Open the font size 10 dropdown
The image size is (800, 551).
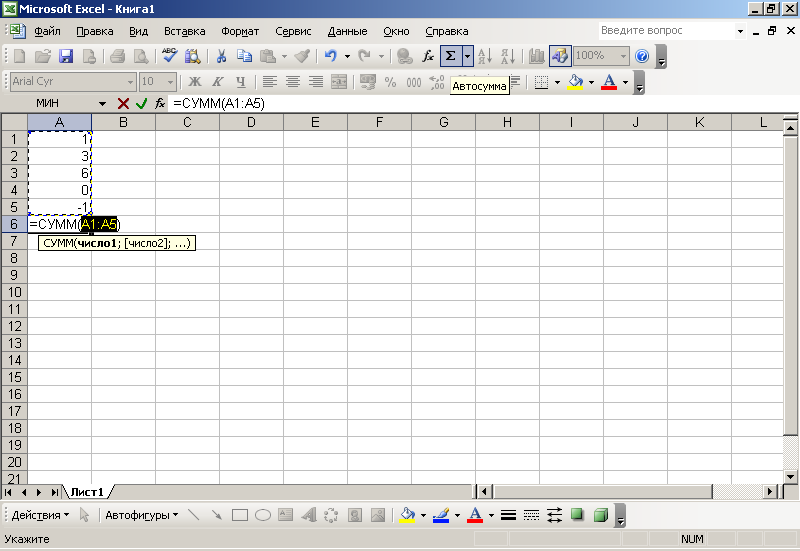click(170, 82)
